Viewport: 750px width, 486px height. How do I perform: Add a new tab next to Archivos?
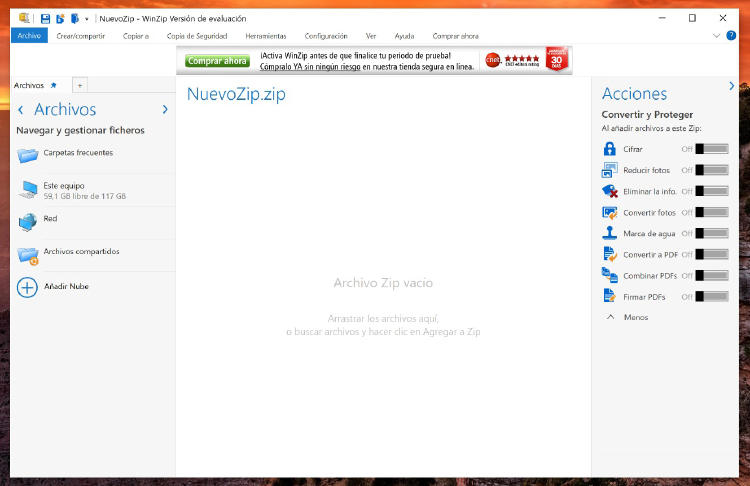80,86
